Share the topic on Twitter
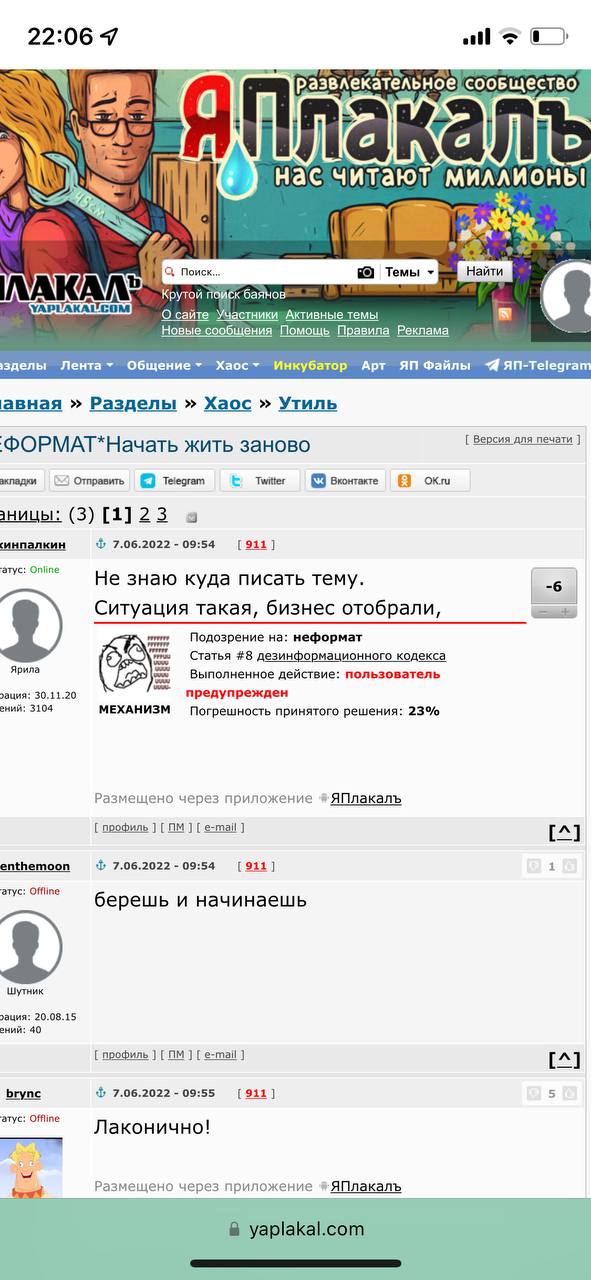Viewport: 591px width, 1280px height. 260,481
